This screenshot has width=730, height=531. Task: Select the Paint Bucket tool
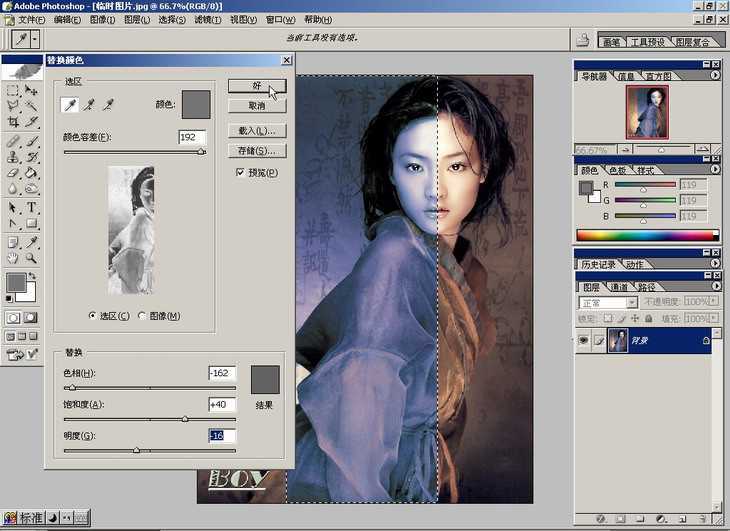click(31, 173)
